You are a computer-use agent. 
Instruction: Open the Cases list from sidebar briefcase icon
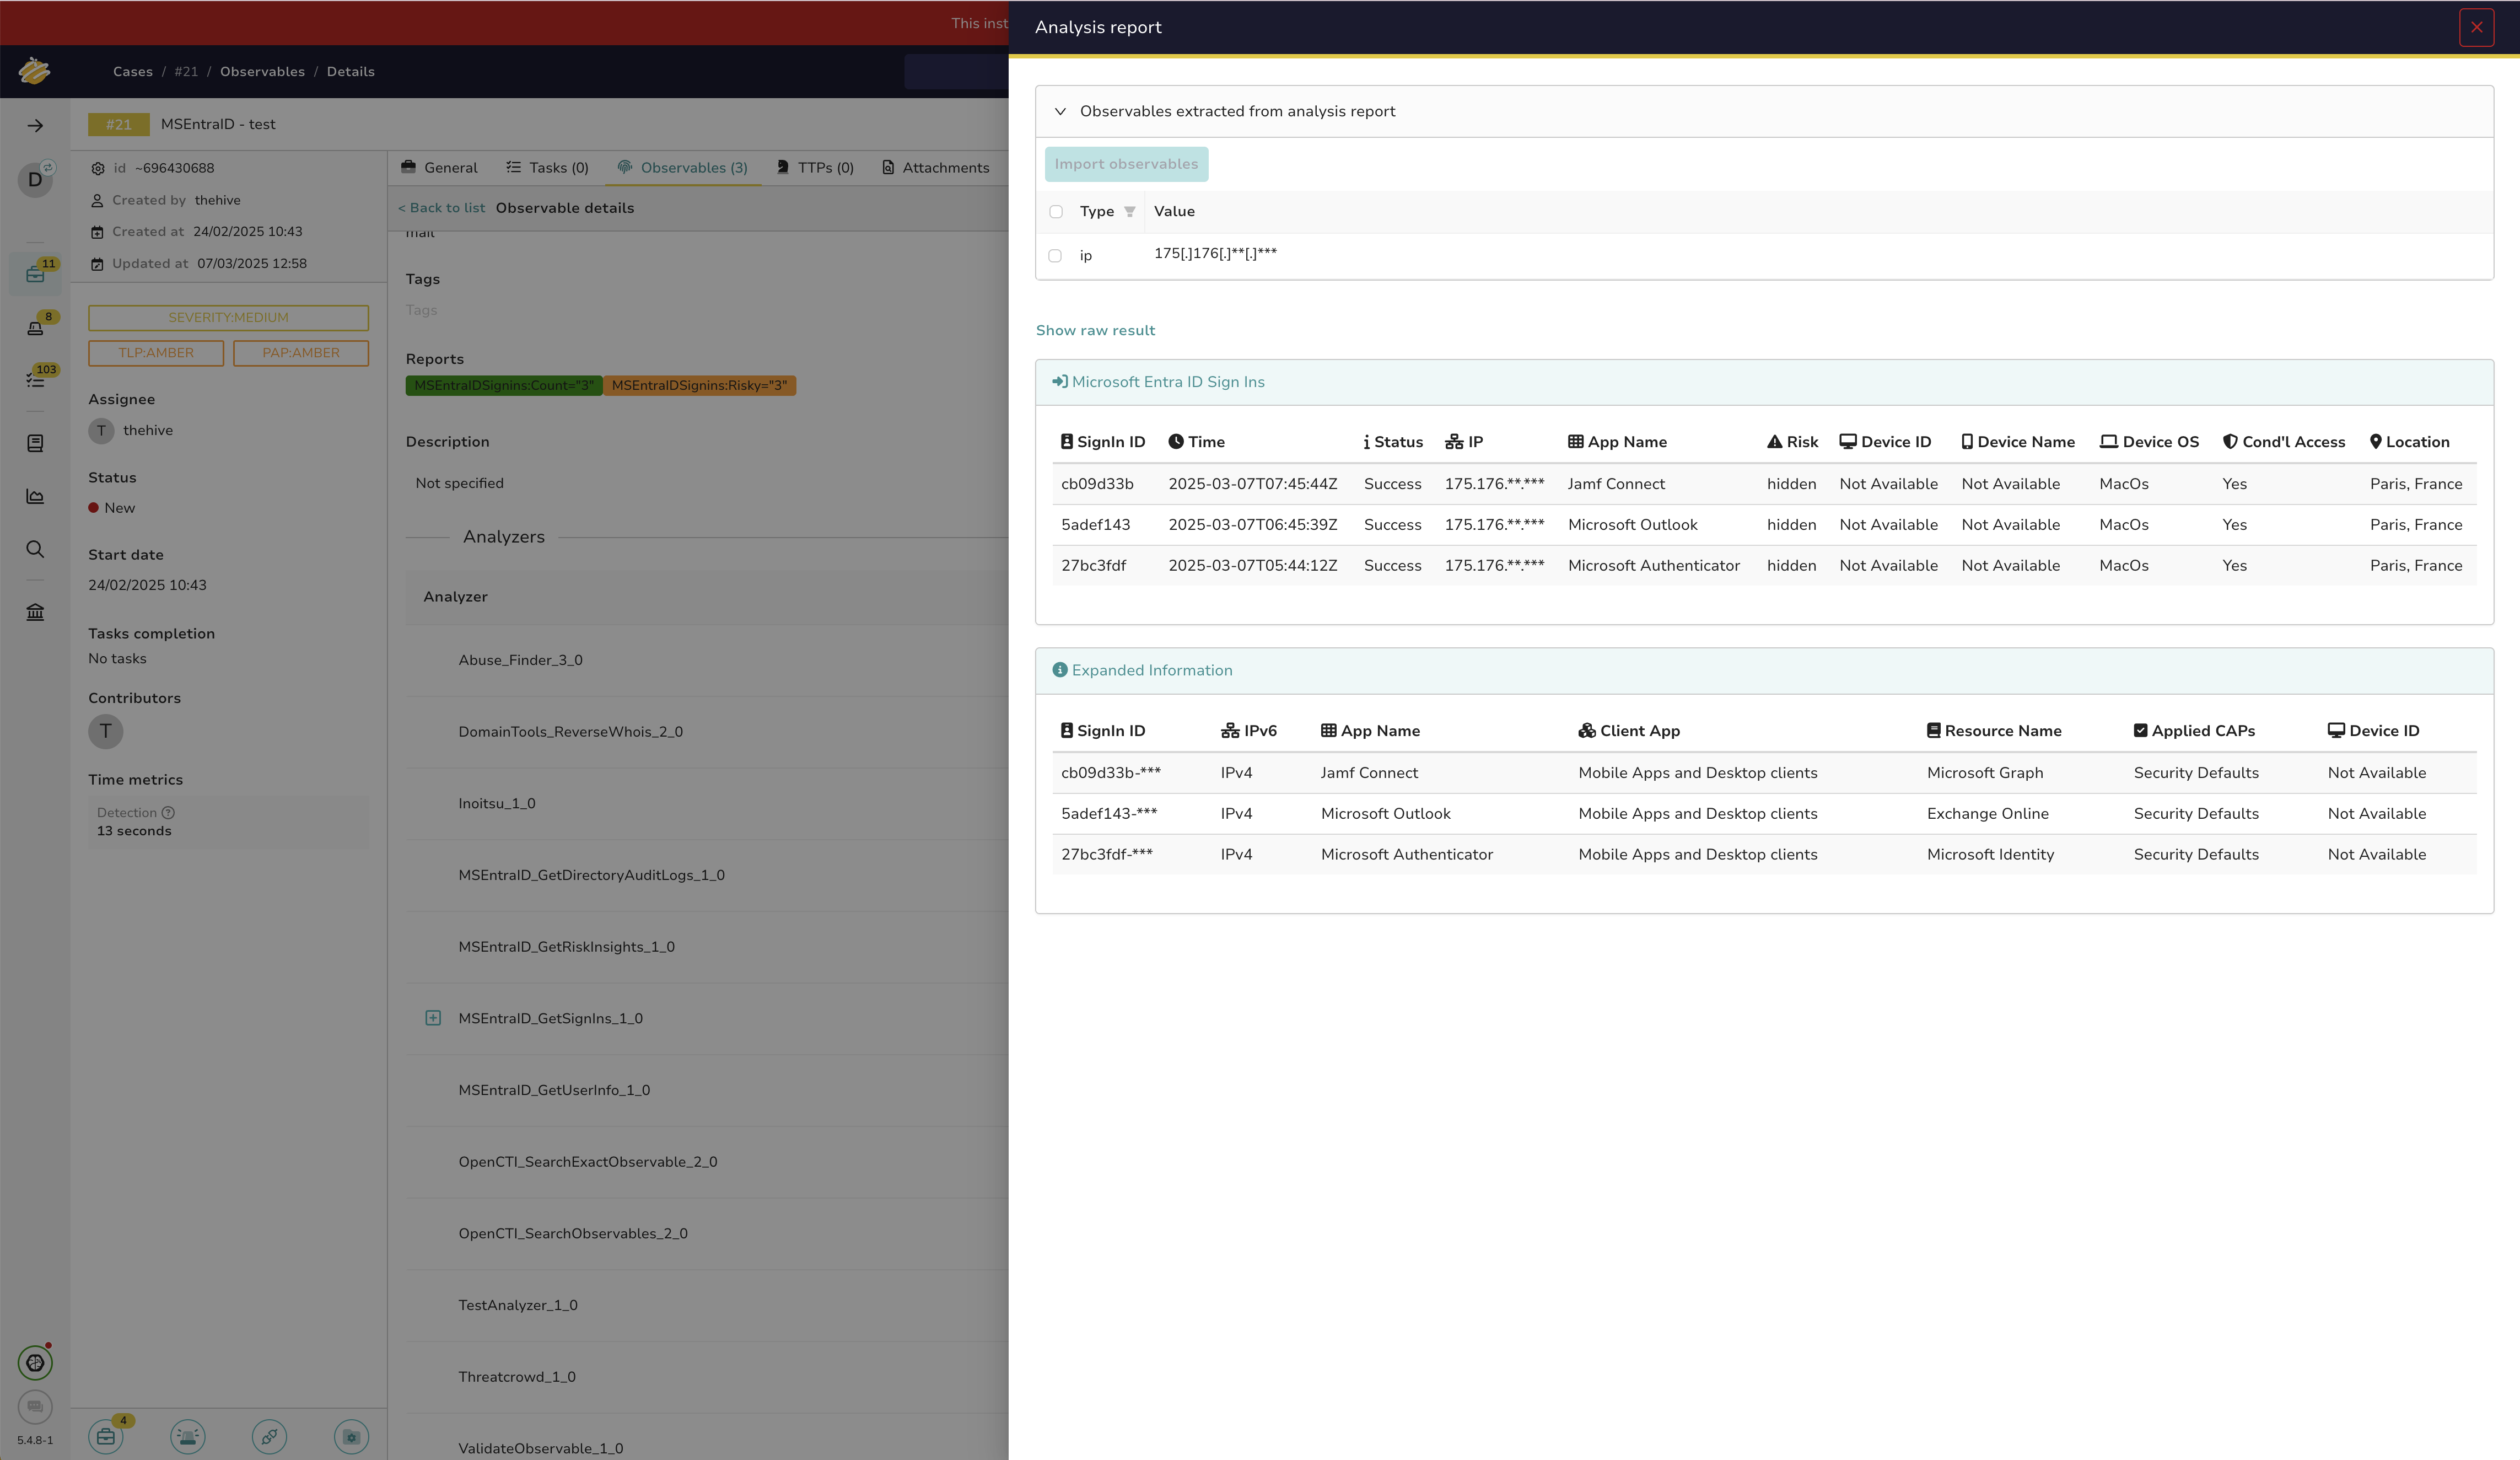(35, 275)
